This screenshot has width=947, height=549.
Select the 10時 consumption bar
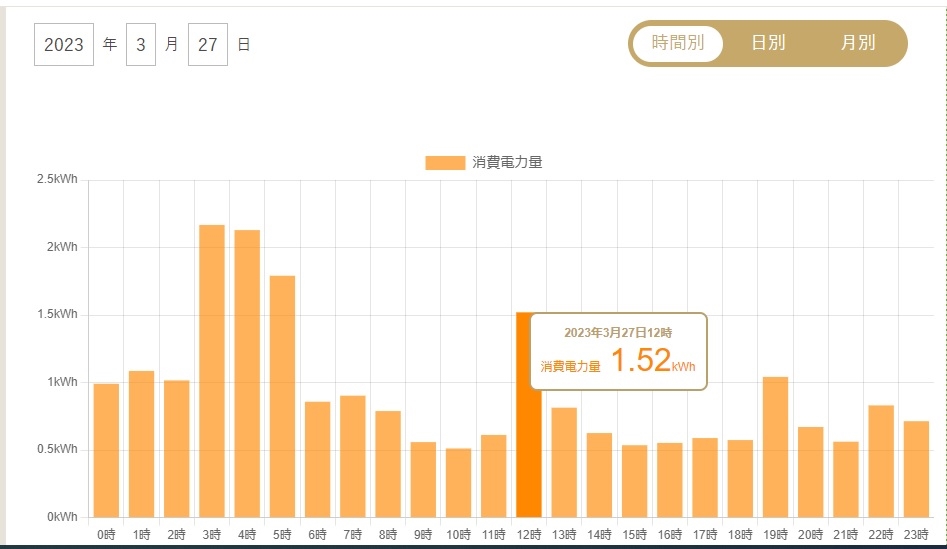tap(458, 483)
